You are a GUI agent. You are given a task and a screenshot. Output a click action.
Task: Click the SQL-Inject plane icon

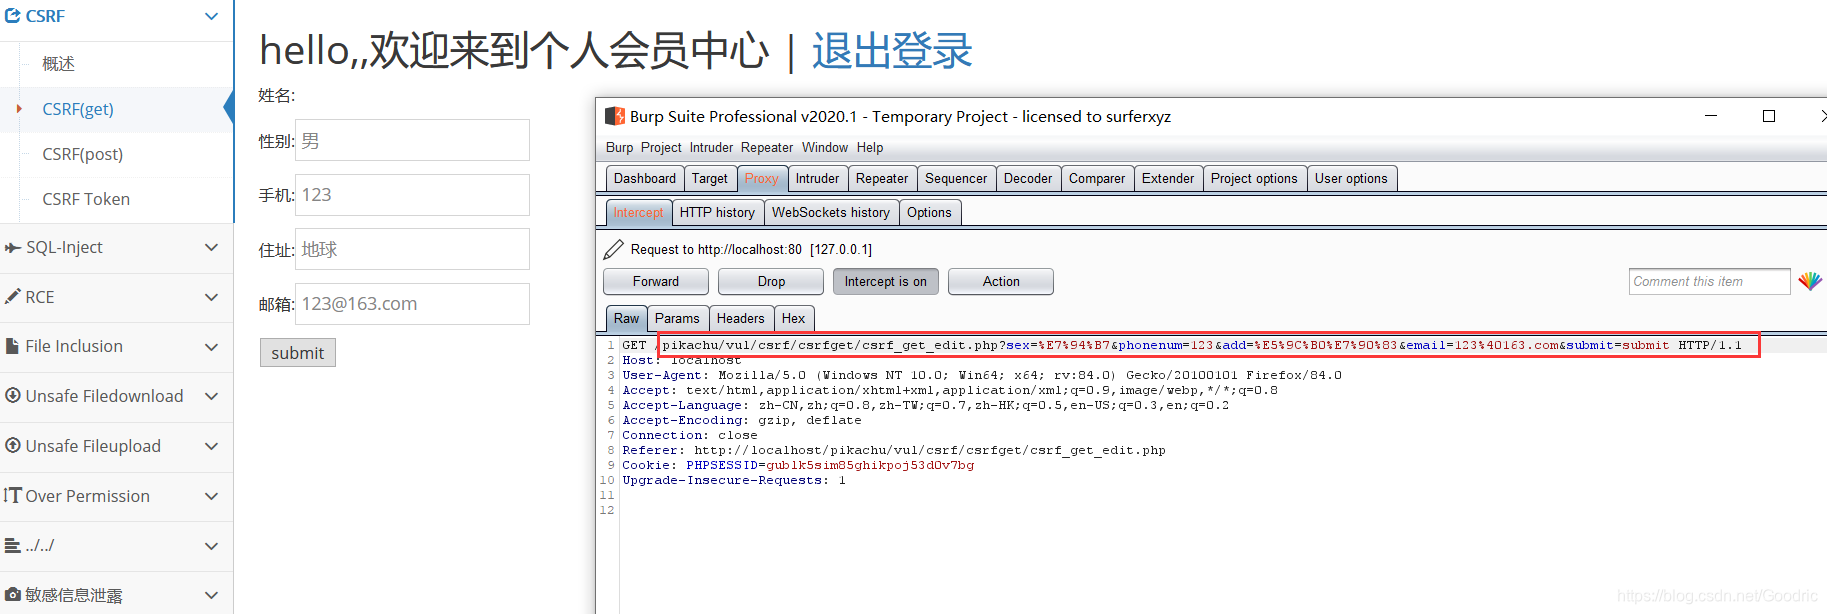(x=13, y=247)
